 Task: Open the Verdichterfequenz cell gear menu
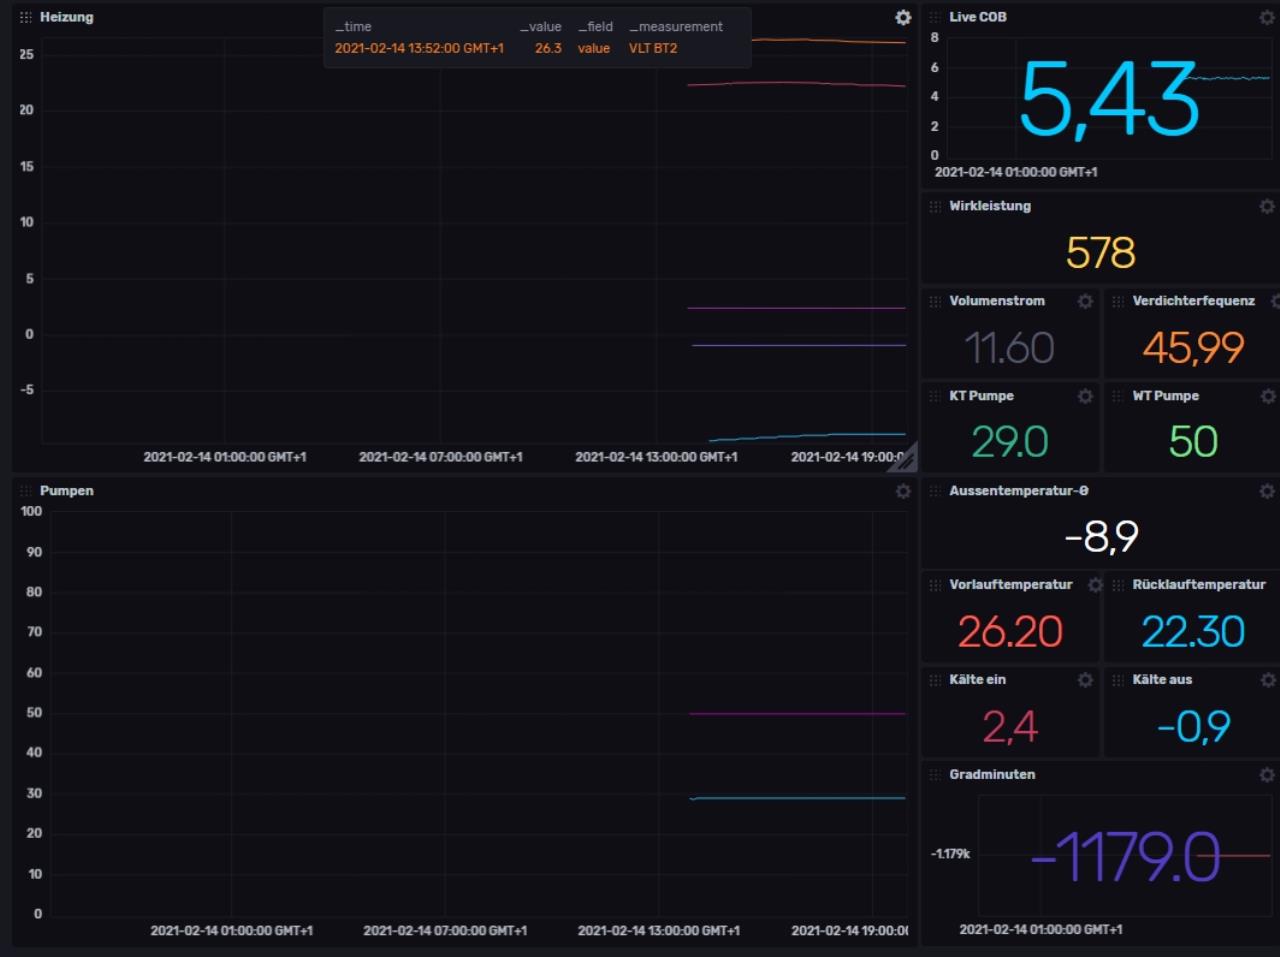[1275, 301]
